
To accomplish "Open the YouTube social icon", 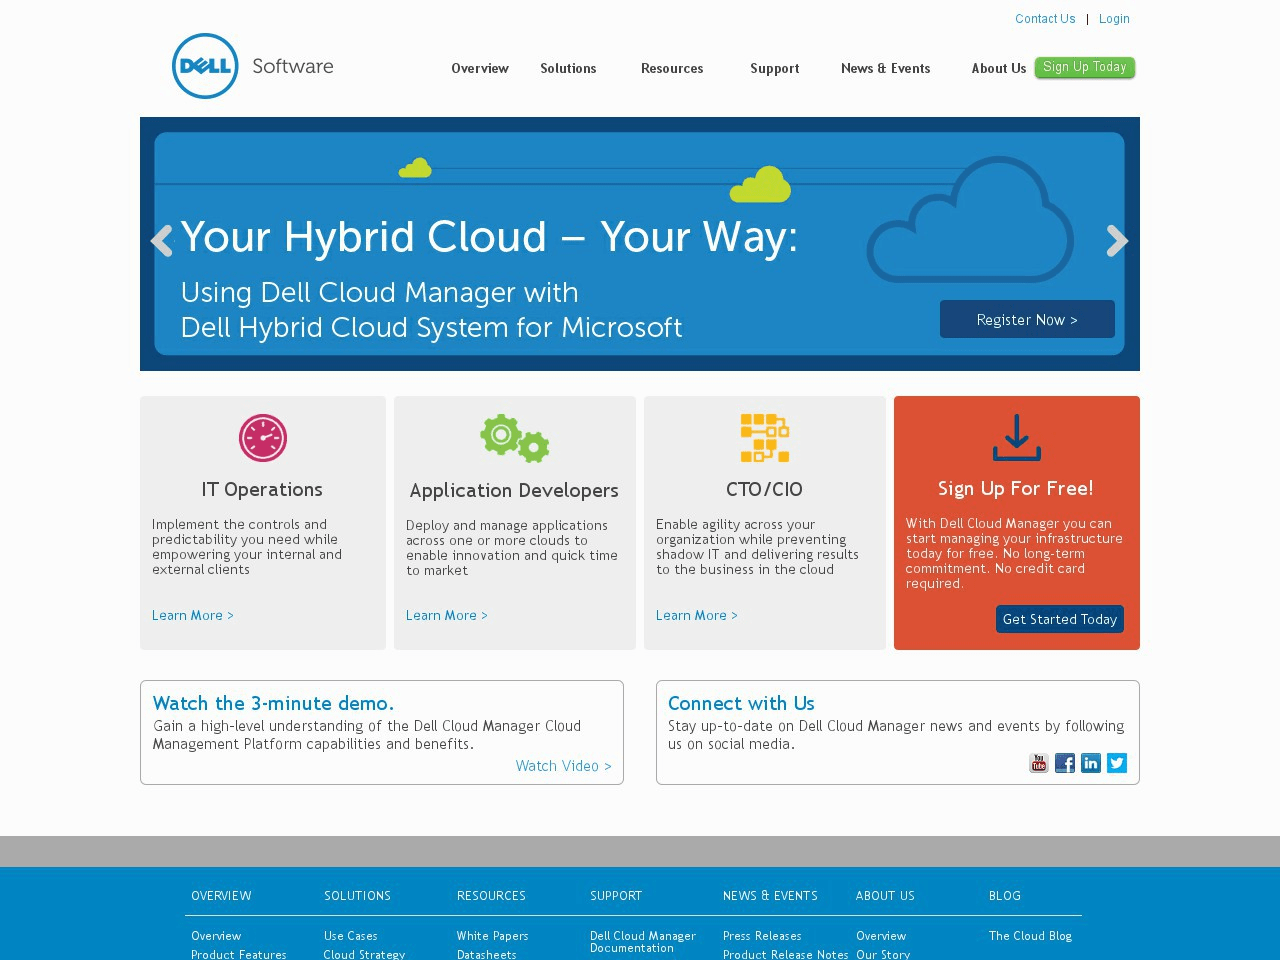I will (1039, 763).
